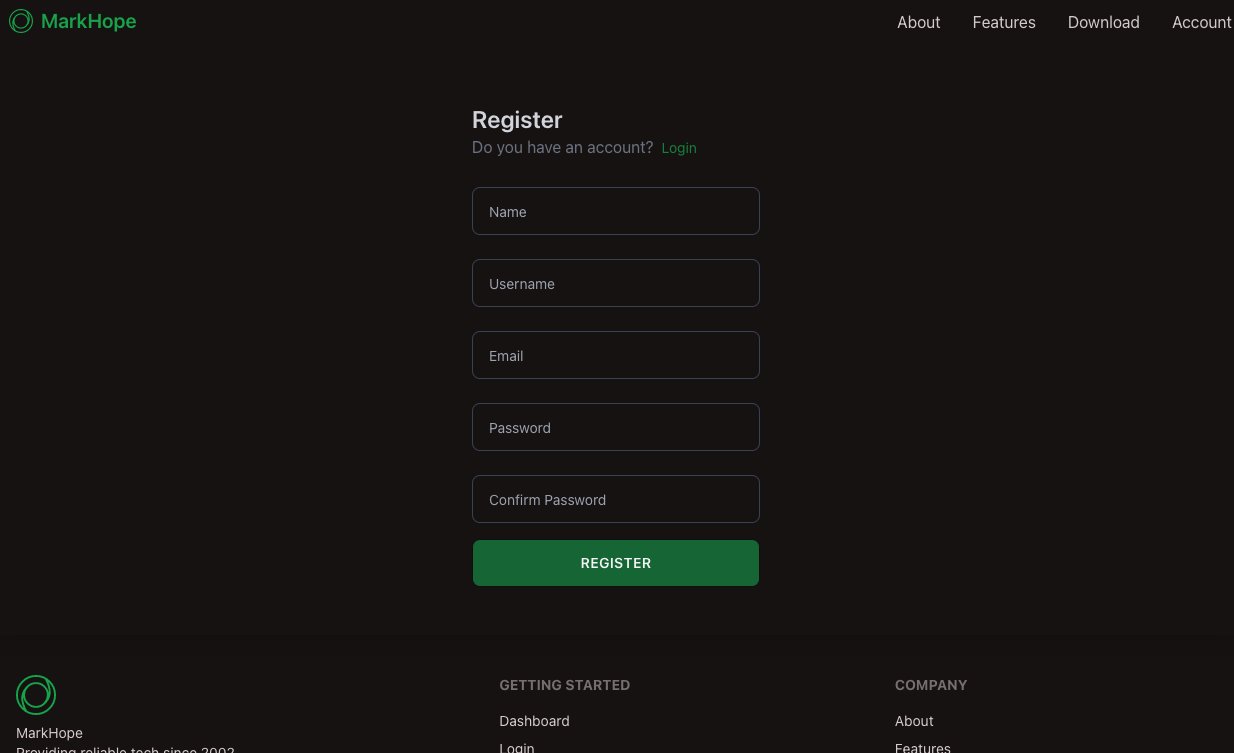Open the About page from the navigation bar
Viewport: 1234px width, 753px height.
pos(918,22)
